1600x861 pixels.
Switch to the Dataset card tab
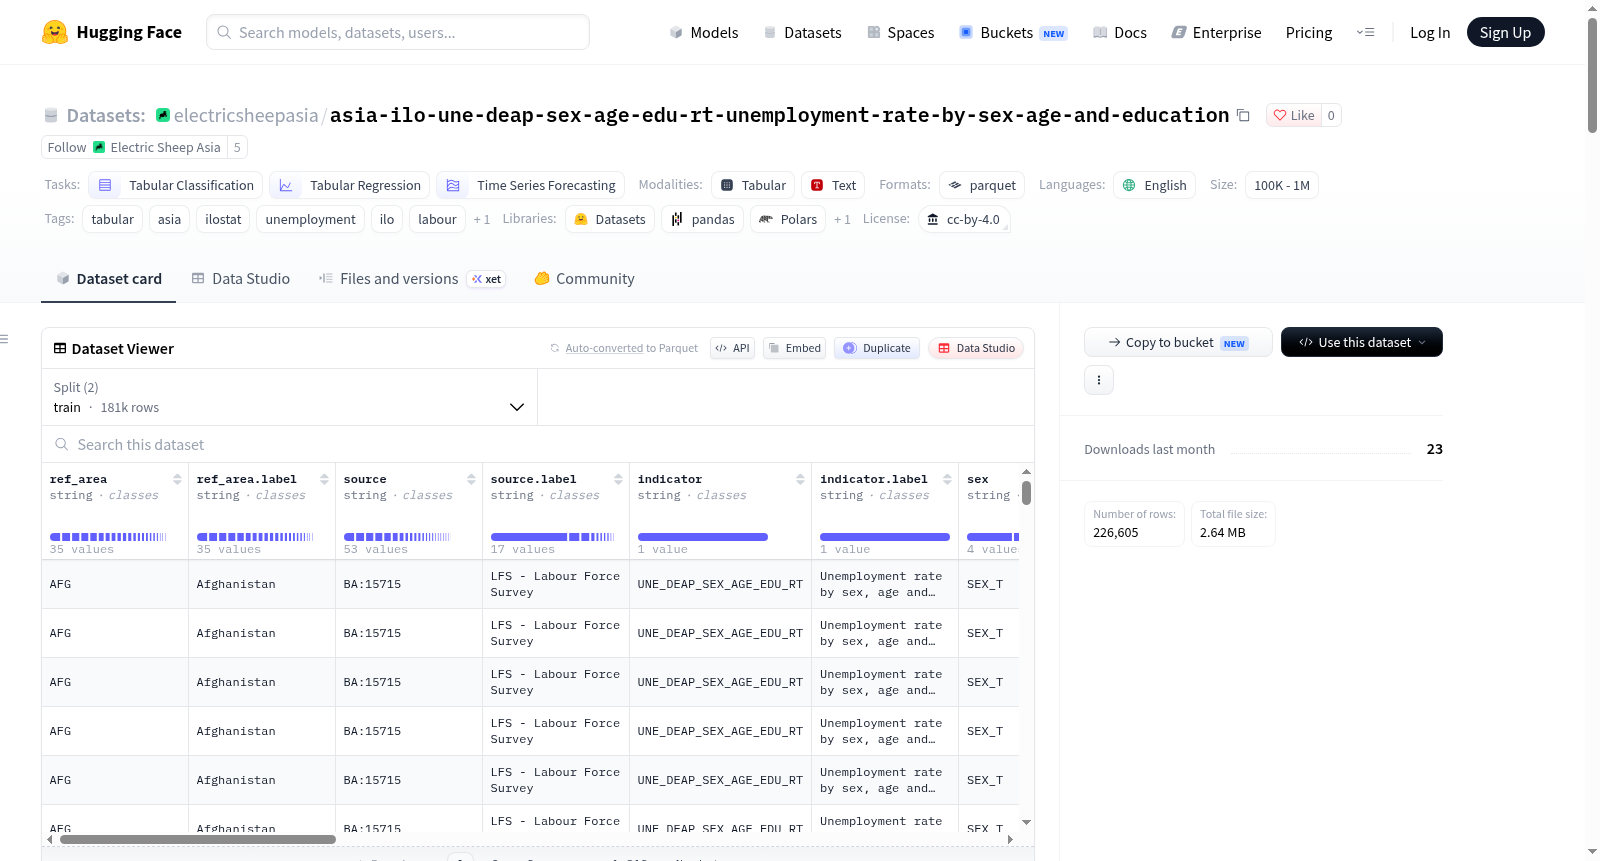[109, 279]
